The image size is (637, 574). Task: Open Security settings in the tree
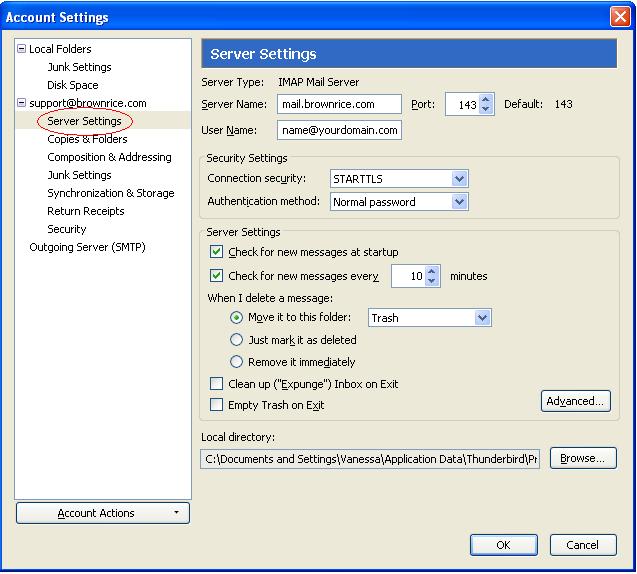(x=67, y=229)
